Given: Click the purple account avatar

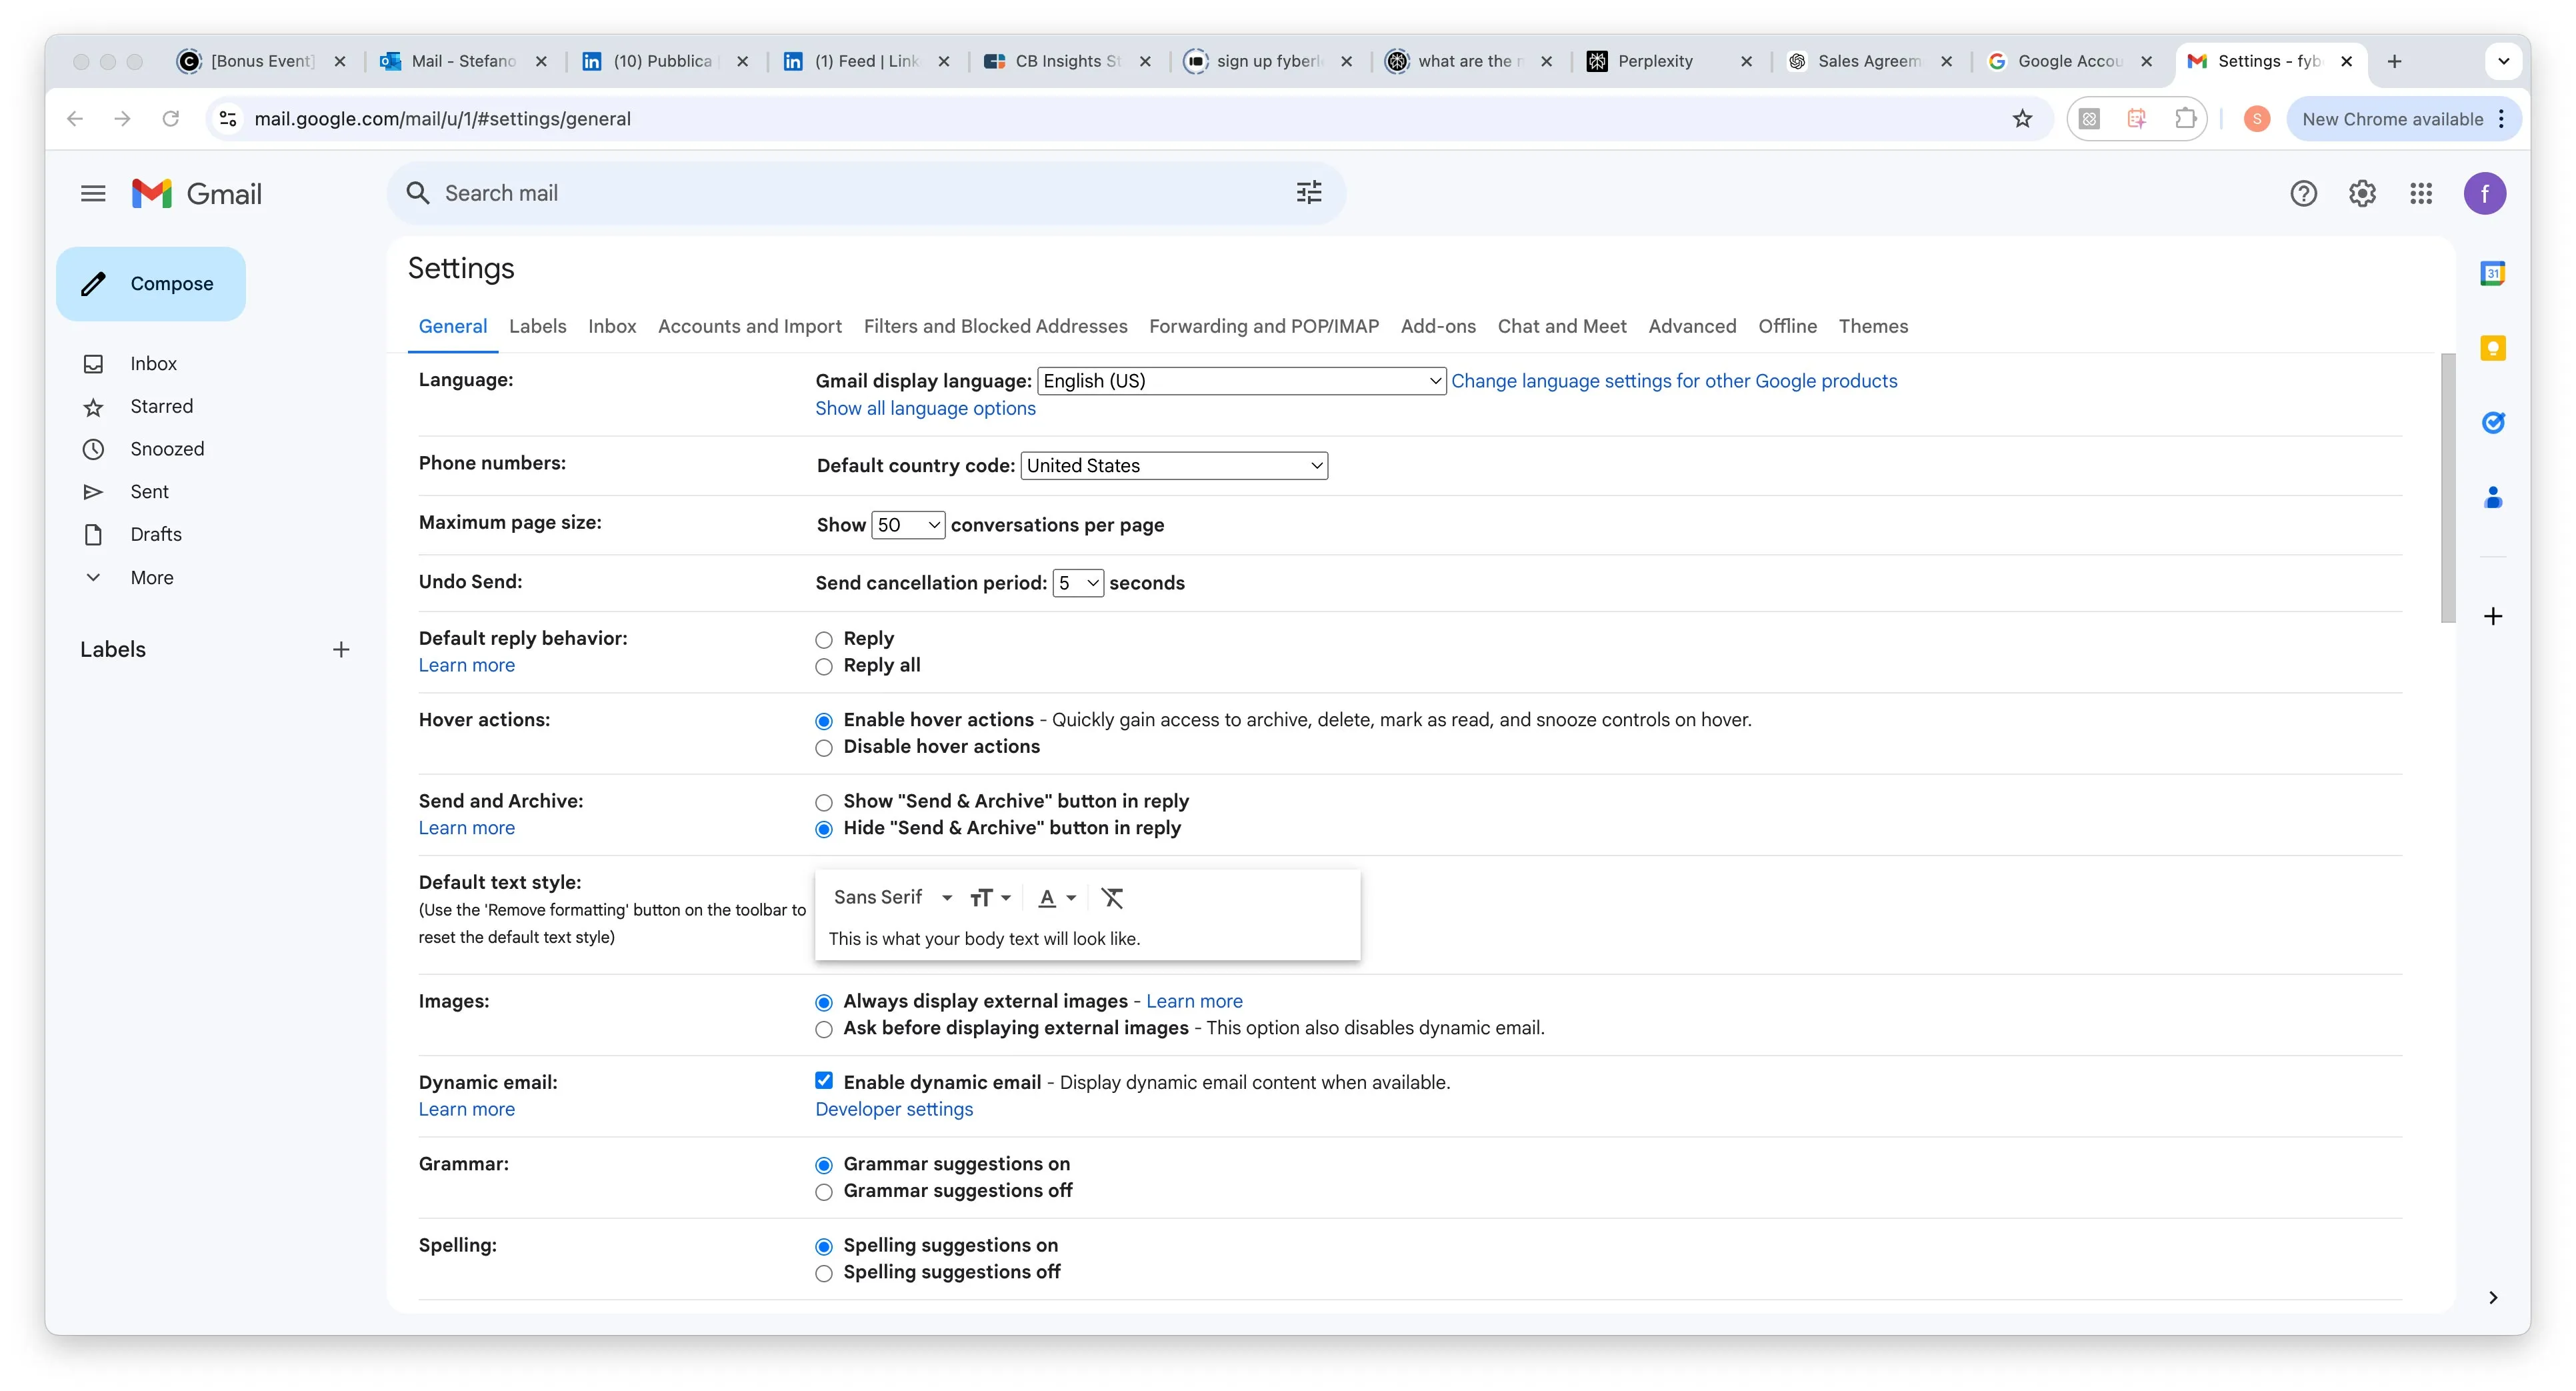Looking at the screenshot, I should pos(2484,193).
